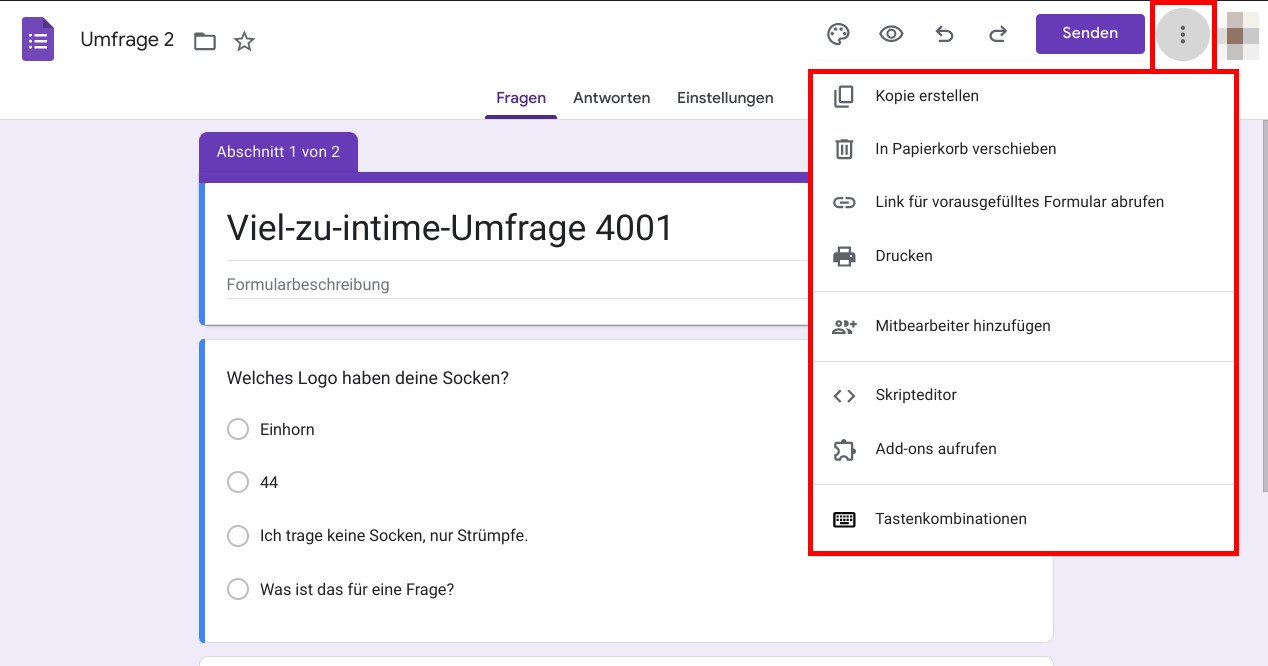Select the Einhorn answer option

[238, 428]
